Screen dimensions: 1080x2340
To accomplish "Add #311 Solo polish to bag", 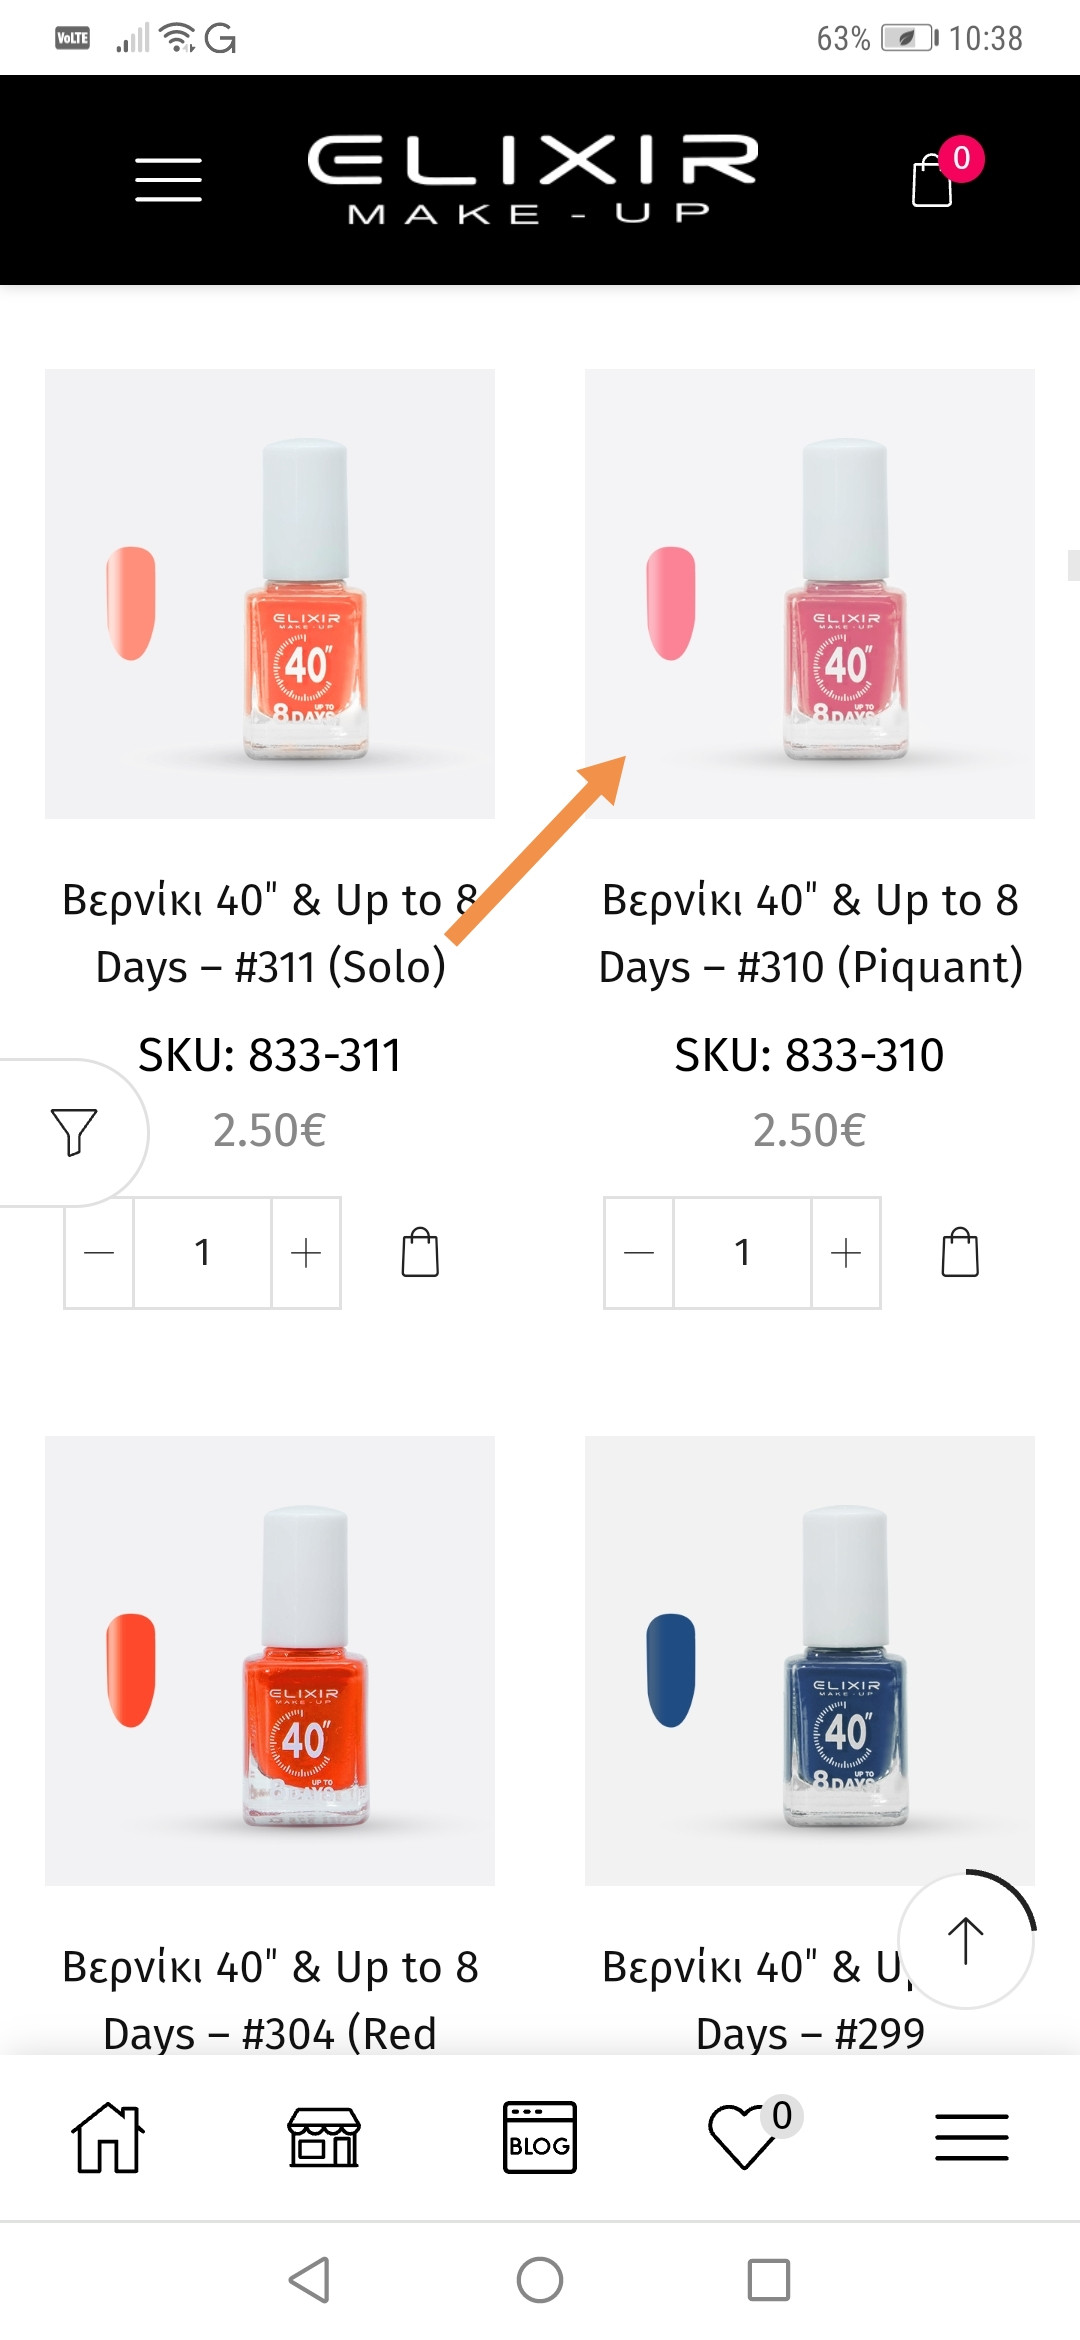I will tap(420, 1252).
